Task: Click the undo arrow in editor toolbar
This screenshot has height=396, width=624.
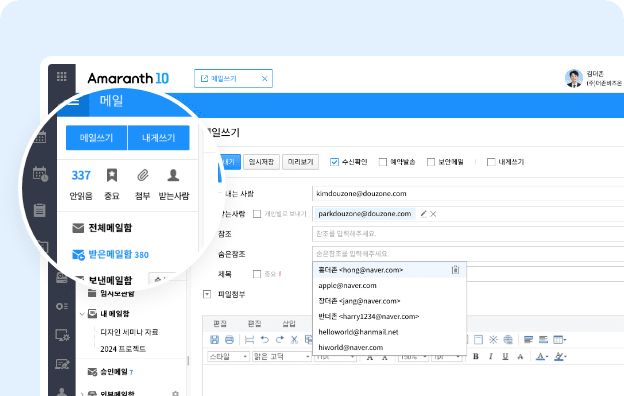Action: pos(265,339)
